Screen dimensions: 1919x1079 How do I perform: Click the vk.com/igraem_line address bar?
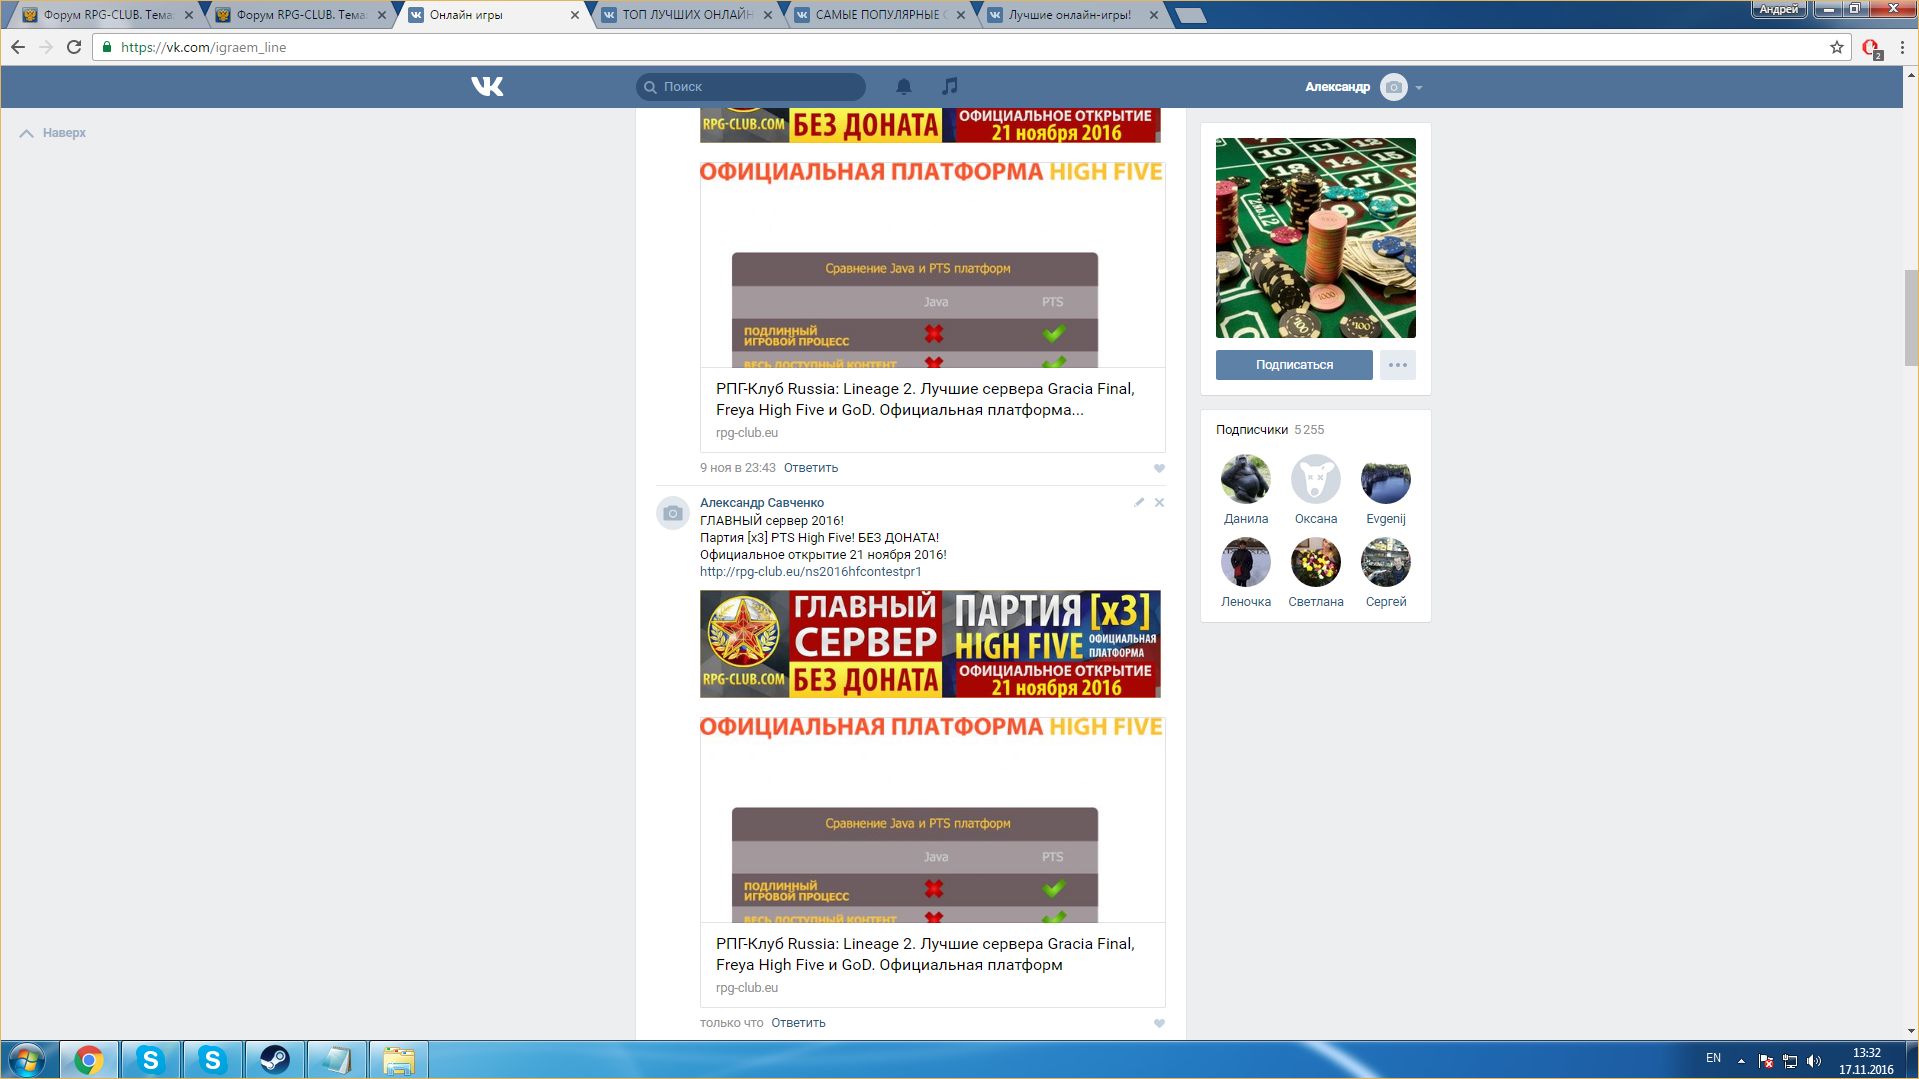tap(970, 47)
